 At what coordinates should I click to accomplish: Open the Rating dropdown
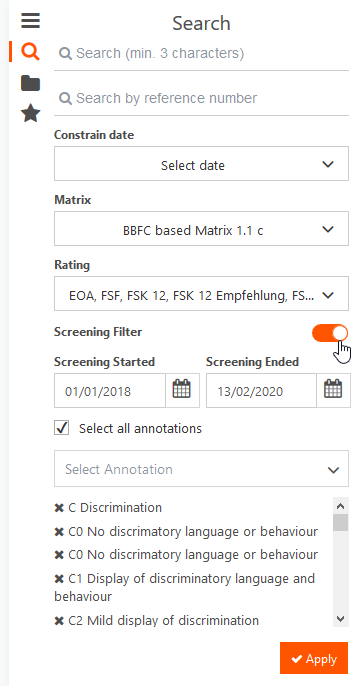click(201, 294)
